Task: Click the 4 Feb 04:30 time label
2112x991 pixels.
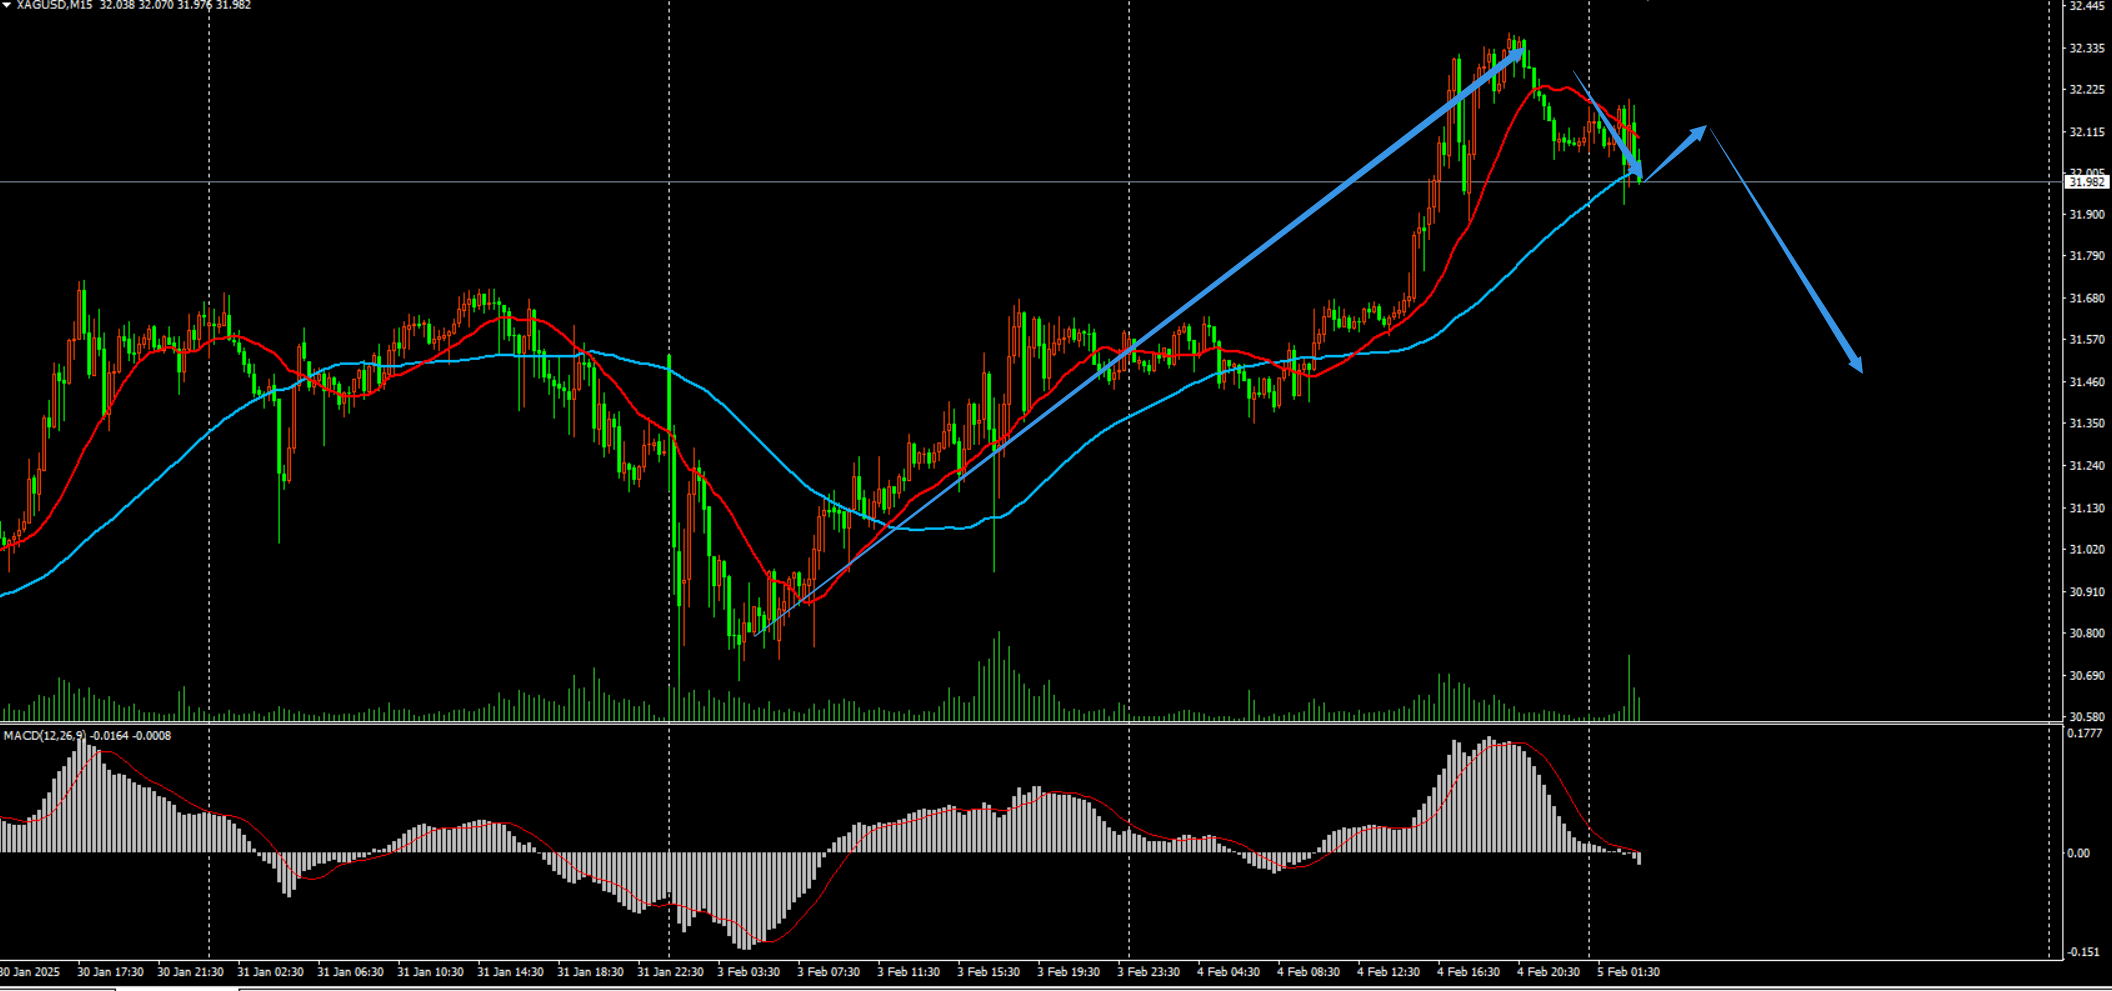Action: click(x=1228, y=971)
